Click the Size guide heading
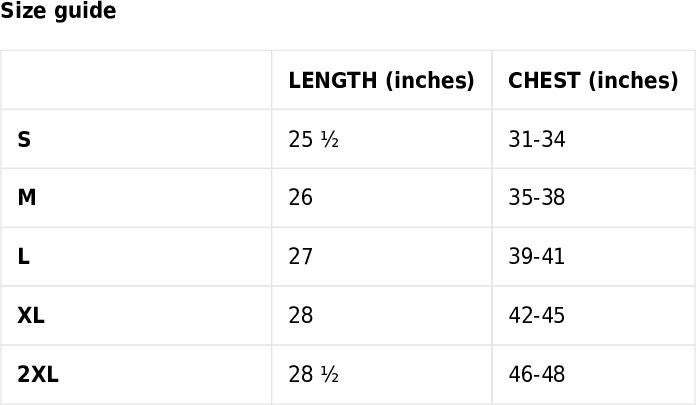The width and height of the screenshot is (696, 405). 58,10
